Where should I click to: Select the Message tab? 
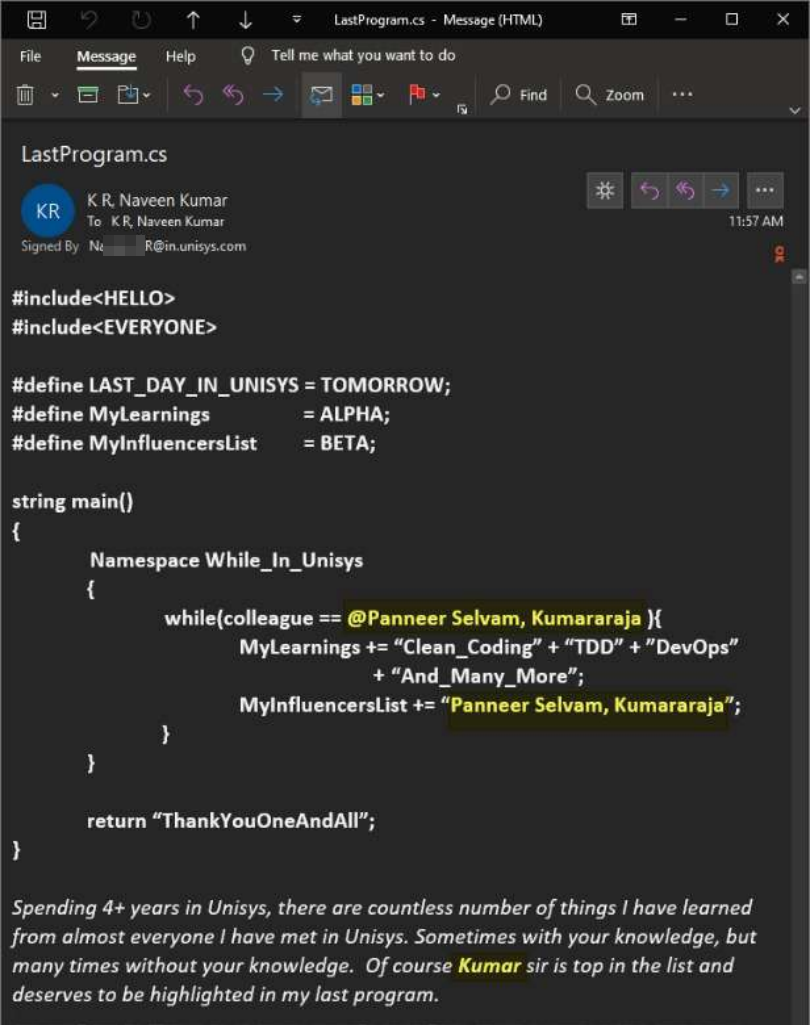click(x=106, y=56)
